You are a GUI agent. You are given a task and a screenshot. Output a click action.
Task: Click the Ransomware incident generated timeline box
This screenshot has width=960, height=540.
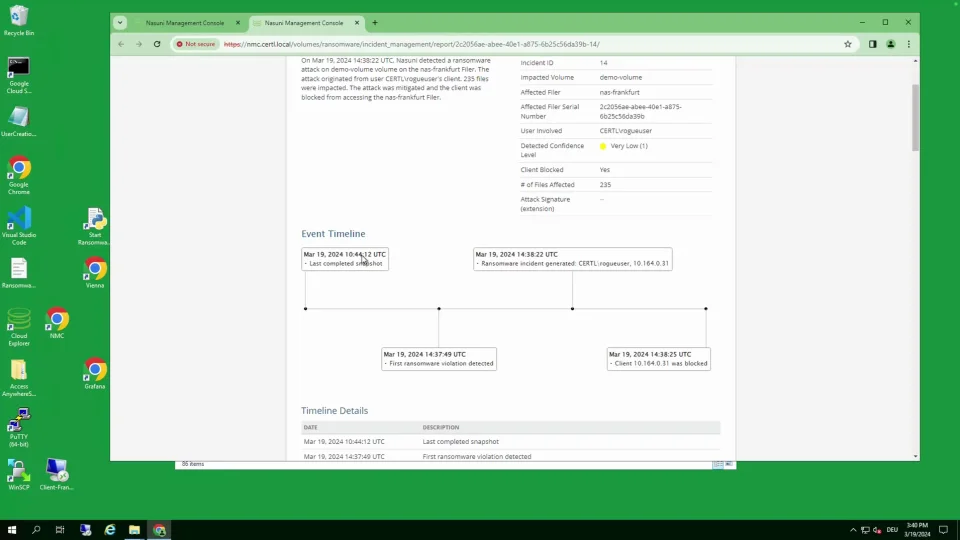[572, 259]
